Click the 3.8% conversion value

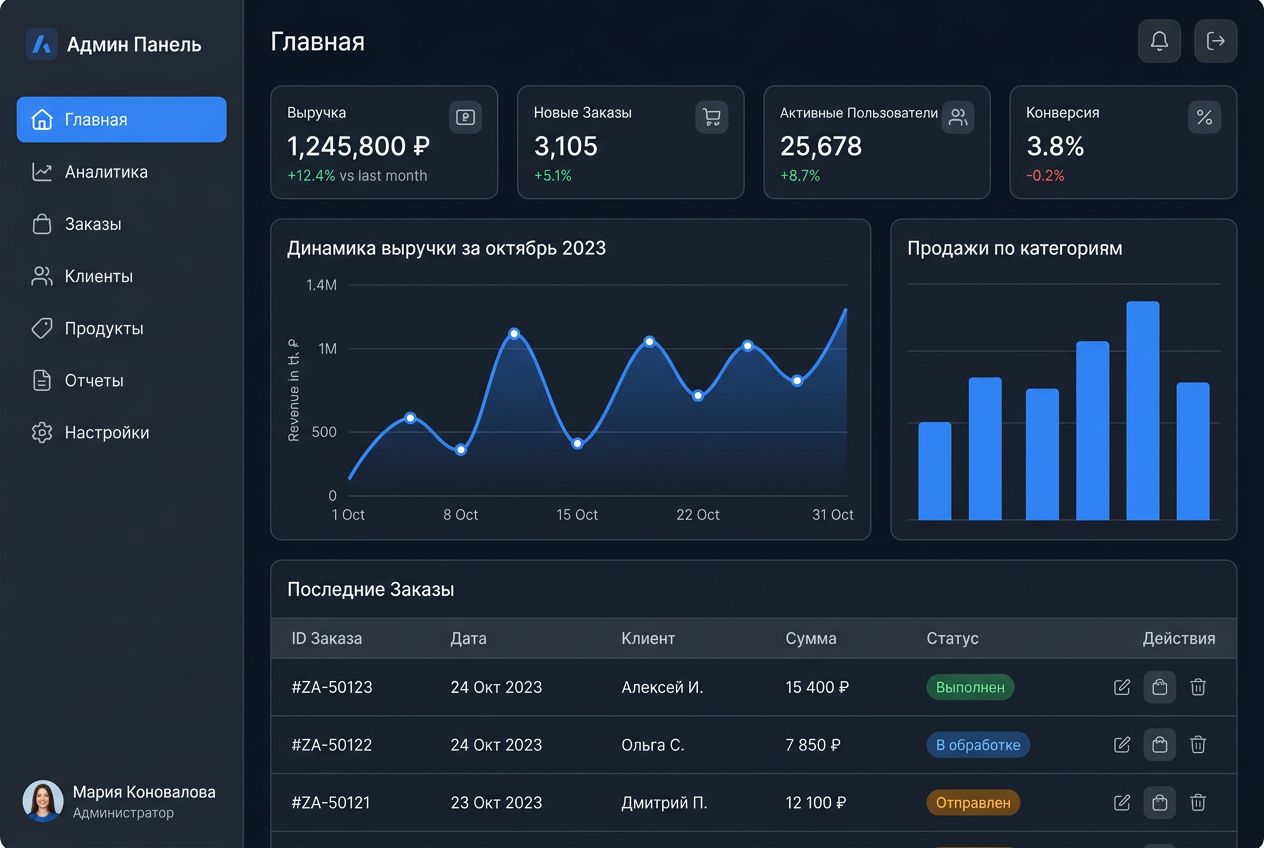[x=1055, y=146]
